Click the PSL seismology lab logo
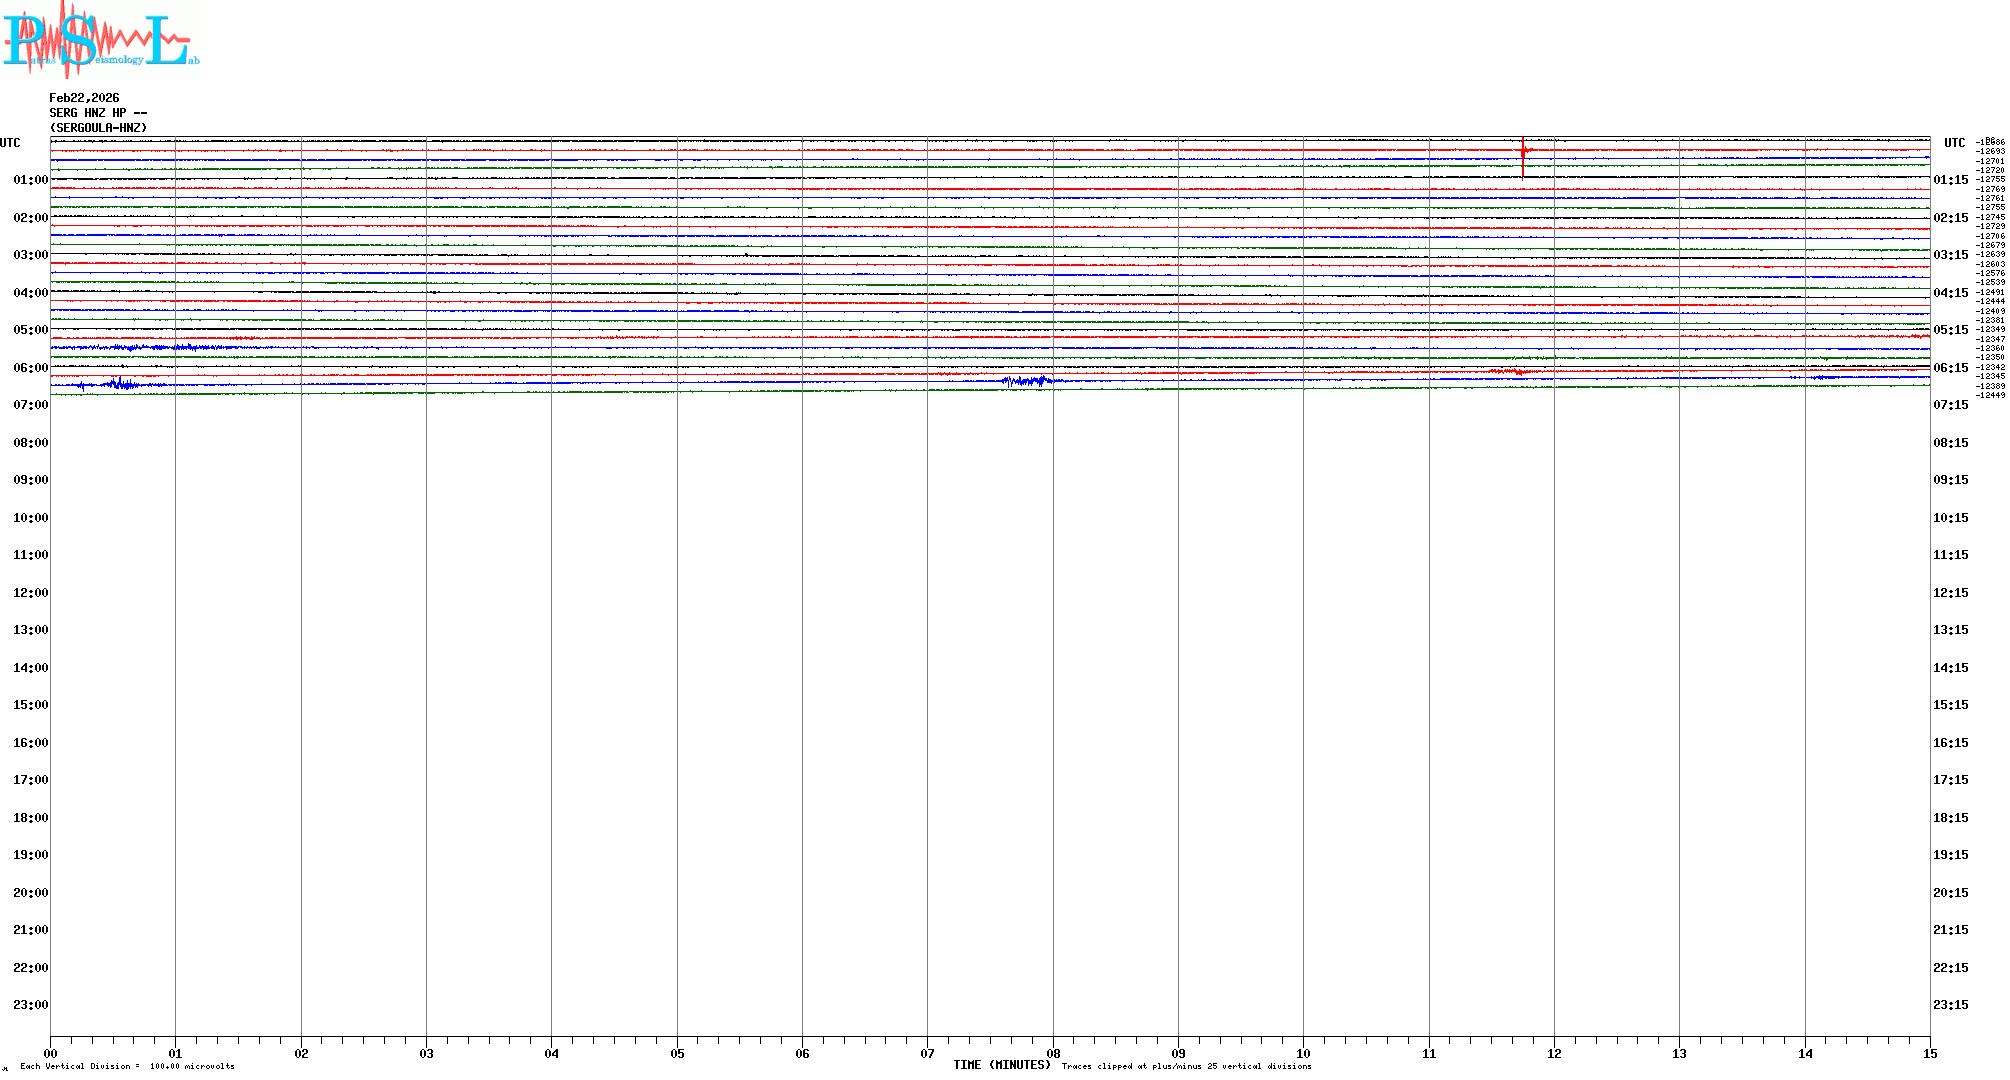The height and width of the screenshot is (1080, 2010). (100, 40)
